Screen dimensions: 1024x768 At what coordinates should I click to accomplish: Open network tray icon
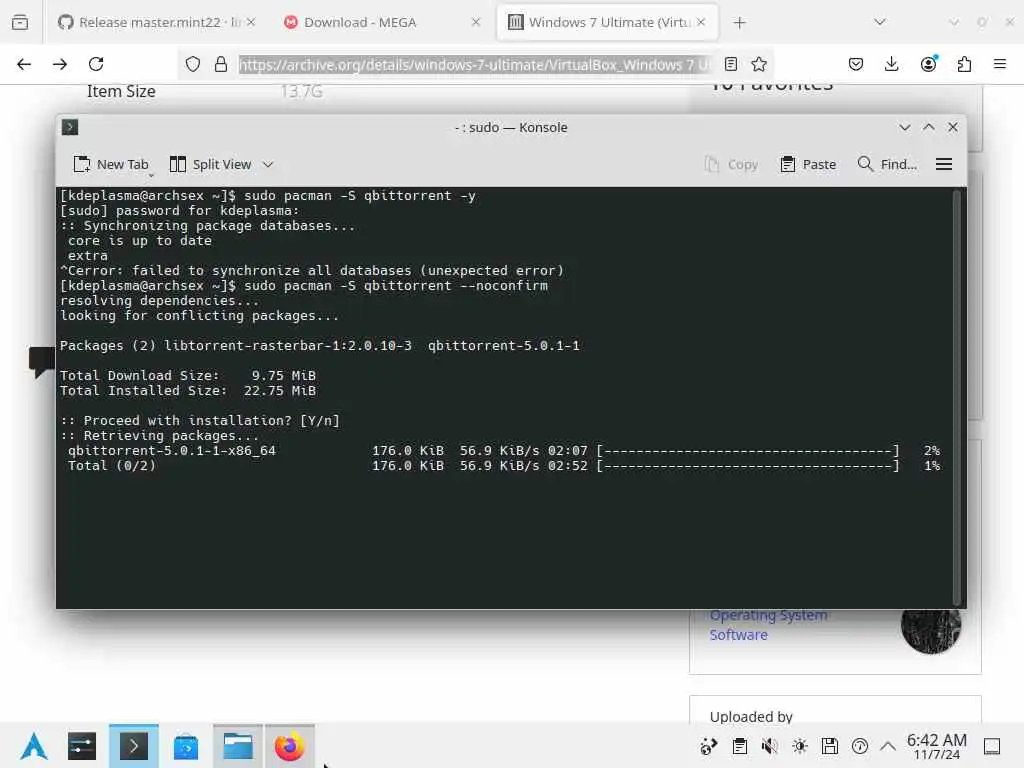pos(709,746)
